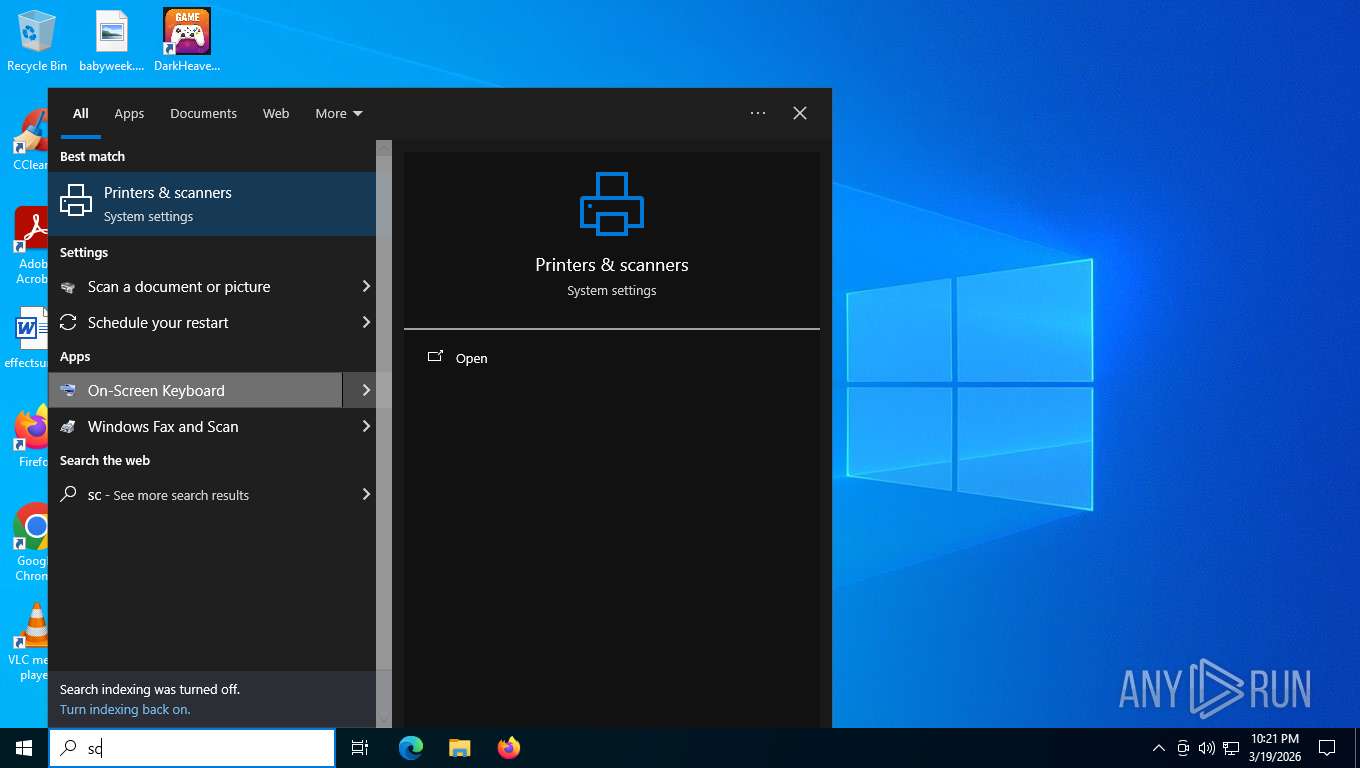This screenshot has height=768, width=1360.
Task: Open On-Screen Keyboard app result
Action: (195, 390)
